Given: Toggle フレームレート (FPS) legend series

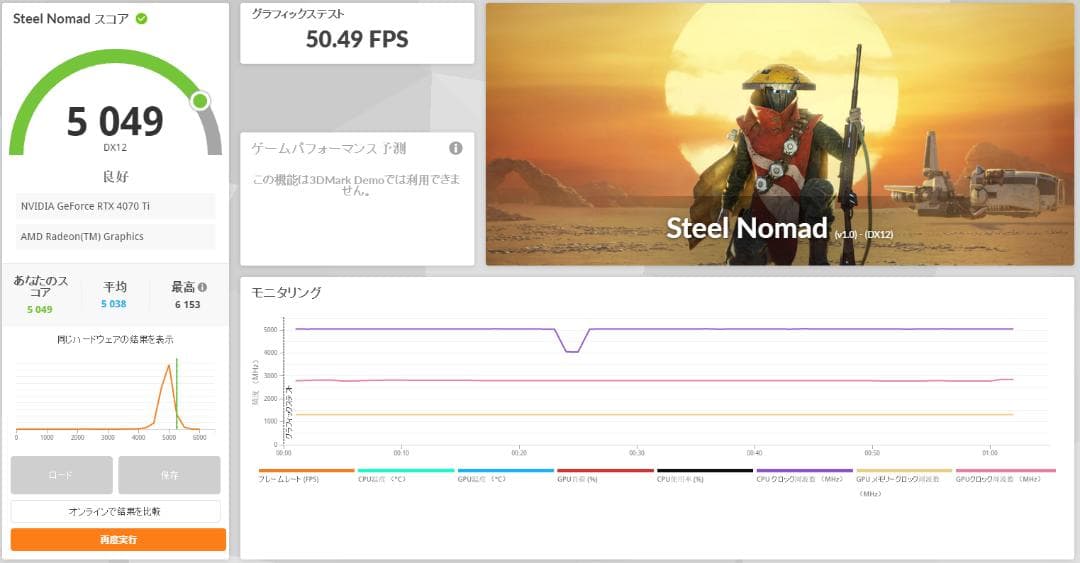Looking at the screenshot, I should pos(289,479).
